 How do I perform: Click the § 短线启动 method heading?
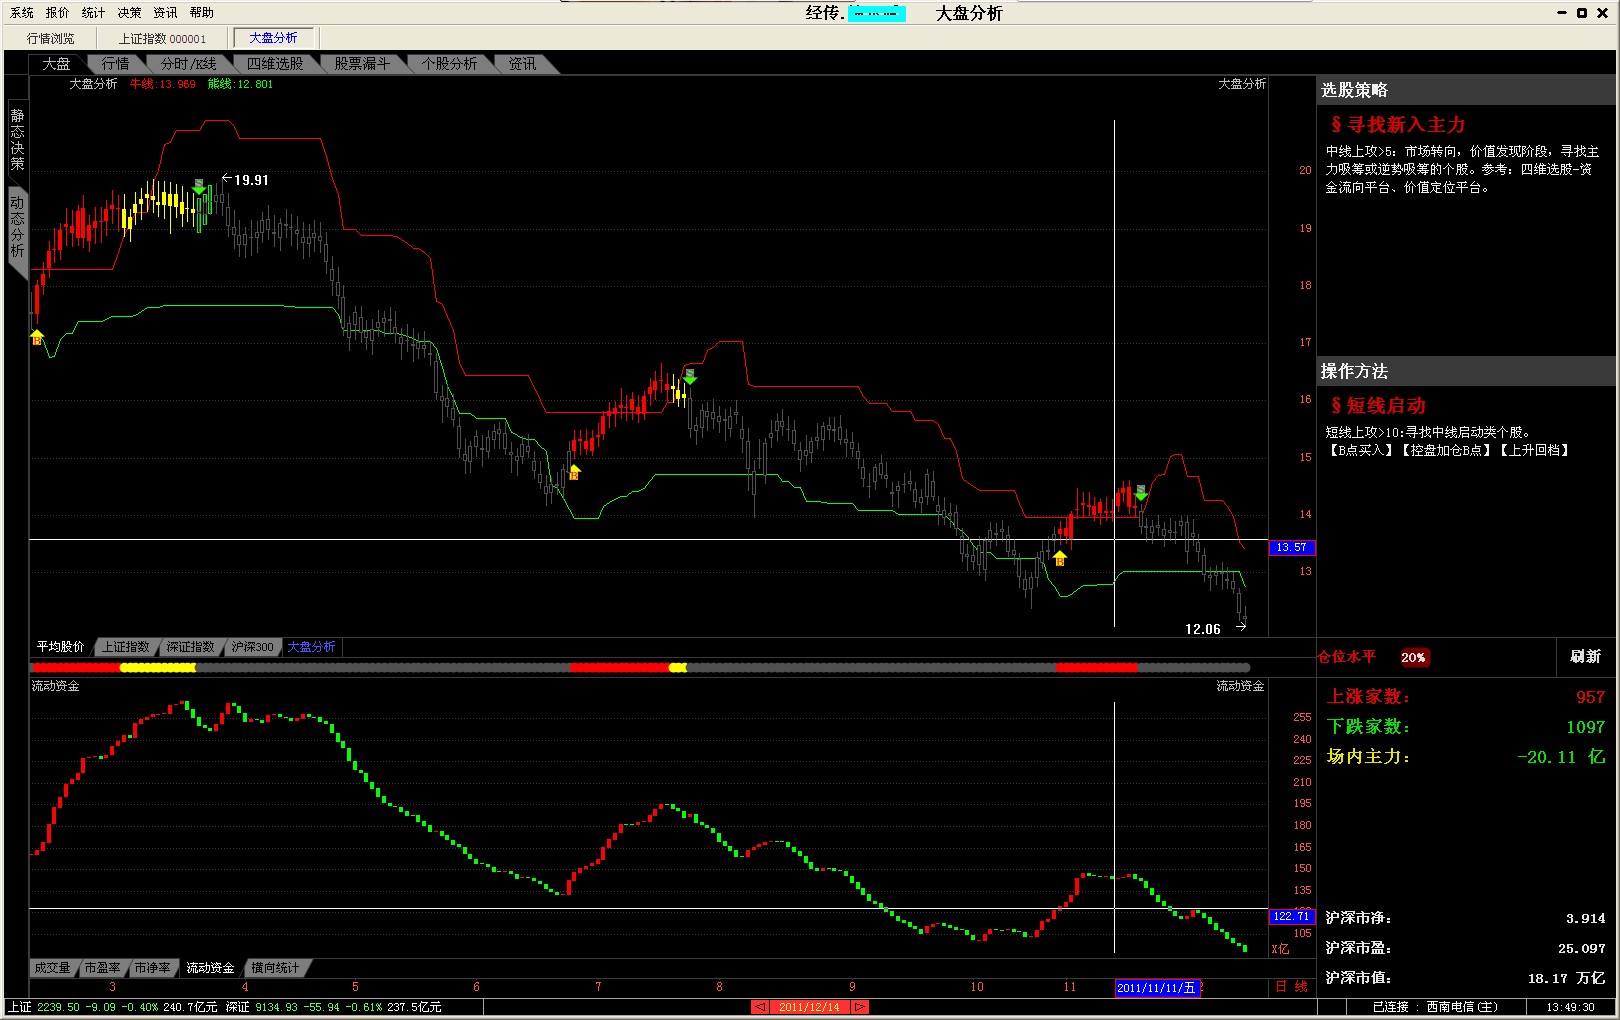pos(1378,406)
